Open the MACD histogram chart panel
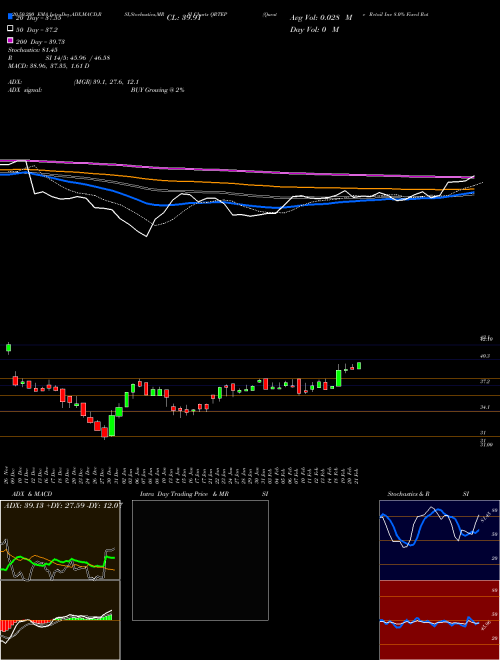This screenshot has width=500, height=660. pyautogui.click(x=60, y=620)
